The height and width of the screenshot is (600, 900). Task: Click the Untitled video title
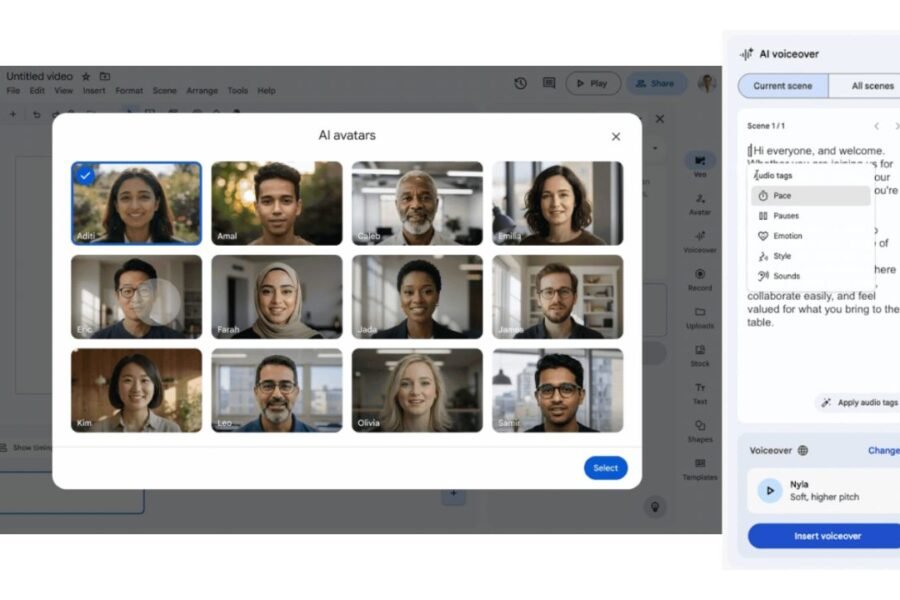click(40, 76)
